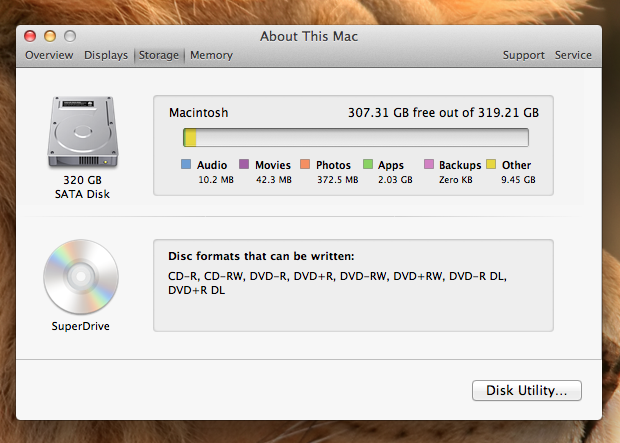Click the '9.45 GB' other size
620x443 pixels.
point(518,180)
